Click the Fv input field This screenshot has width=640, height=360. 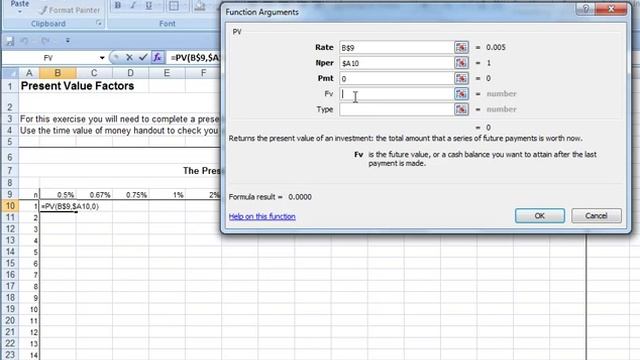396,94
